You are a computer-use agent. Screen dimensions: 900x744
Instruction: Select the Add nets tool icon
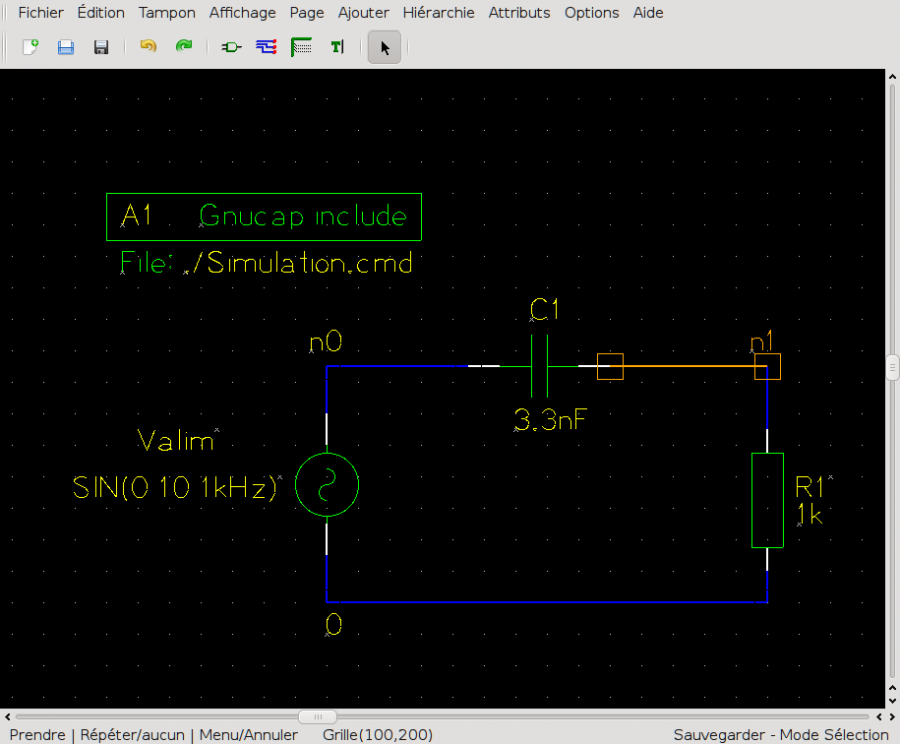[266, 46]
